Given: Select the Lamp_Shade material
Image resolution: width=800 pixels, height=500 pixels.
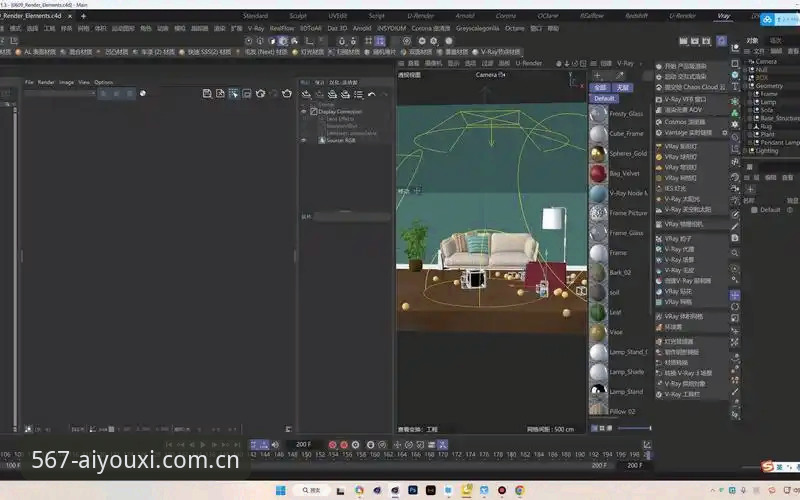Looking at the screenshot, I should click(x=598, y=372).
